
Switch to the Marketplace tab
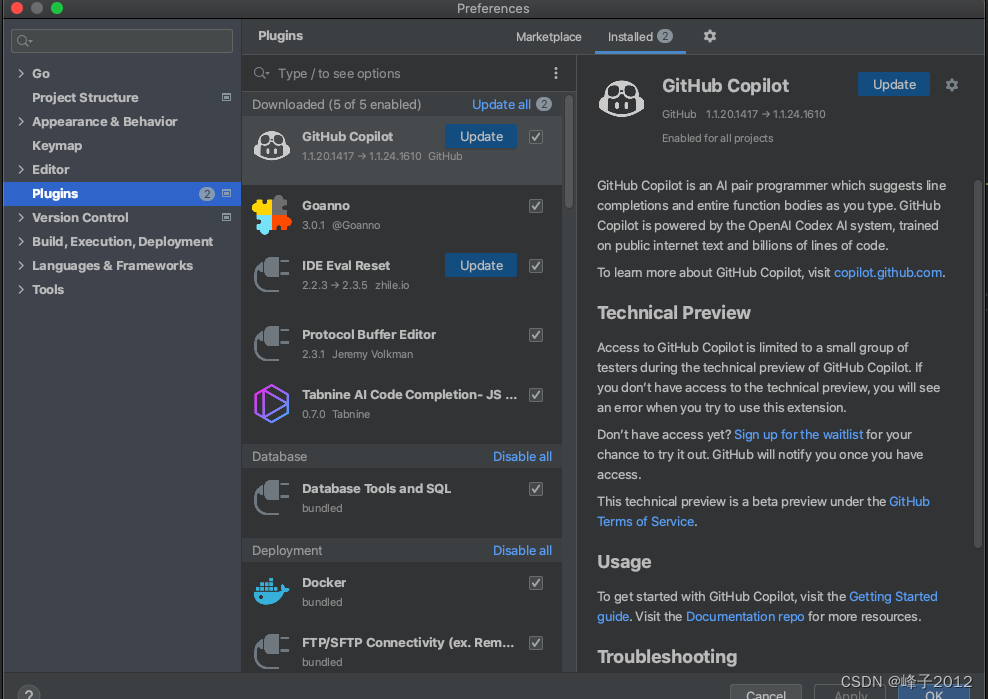coord(548,37)
